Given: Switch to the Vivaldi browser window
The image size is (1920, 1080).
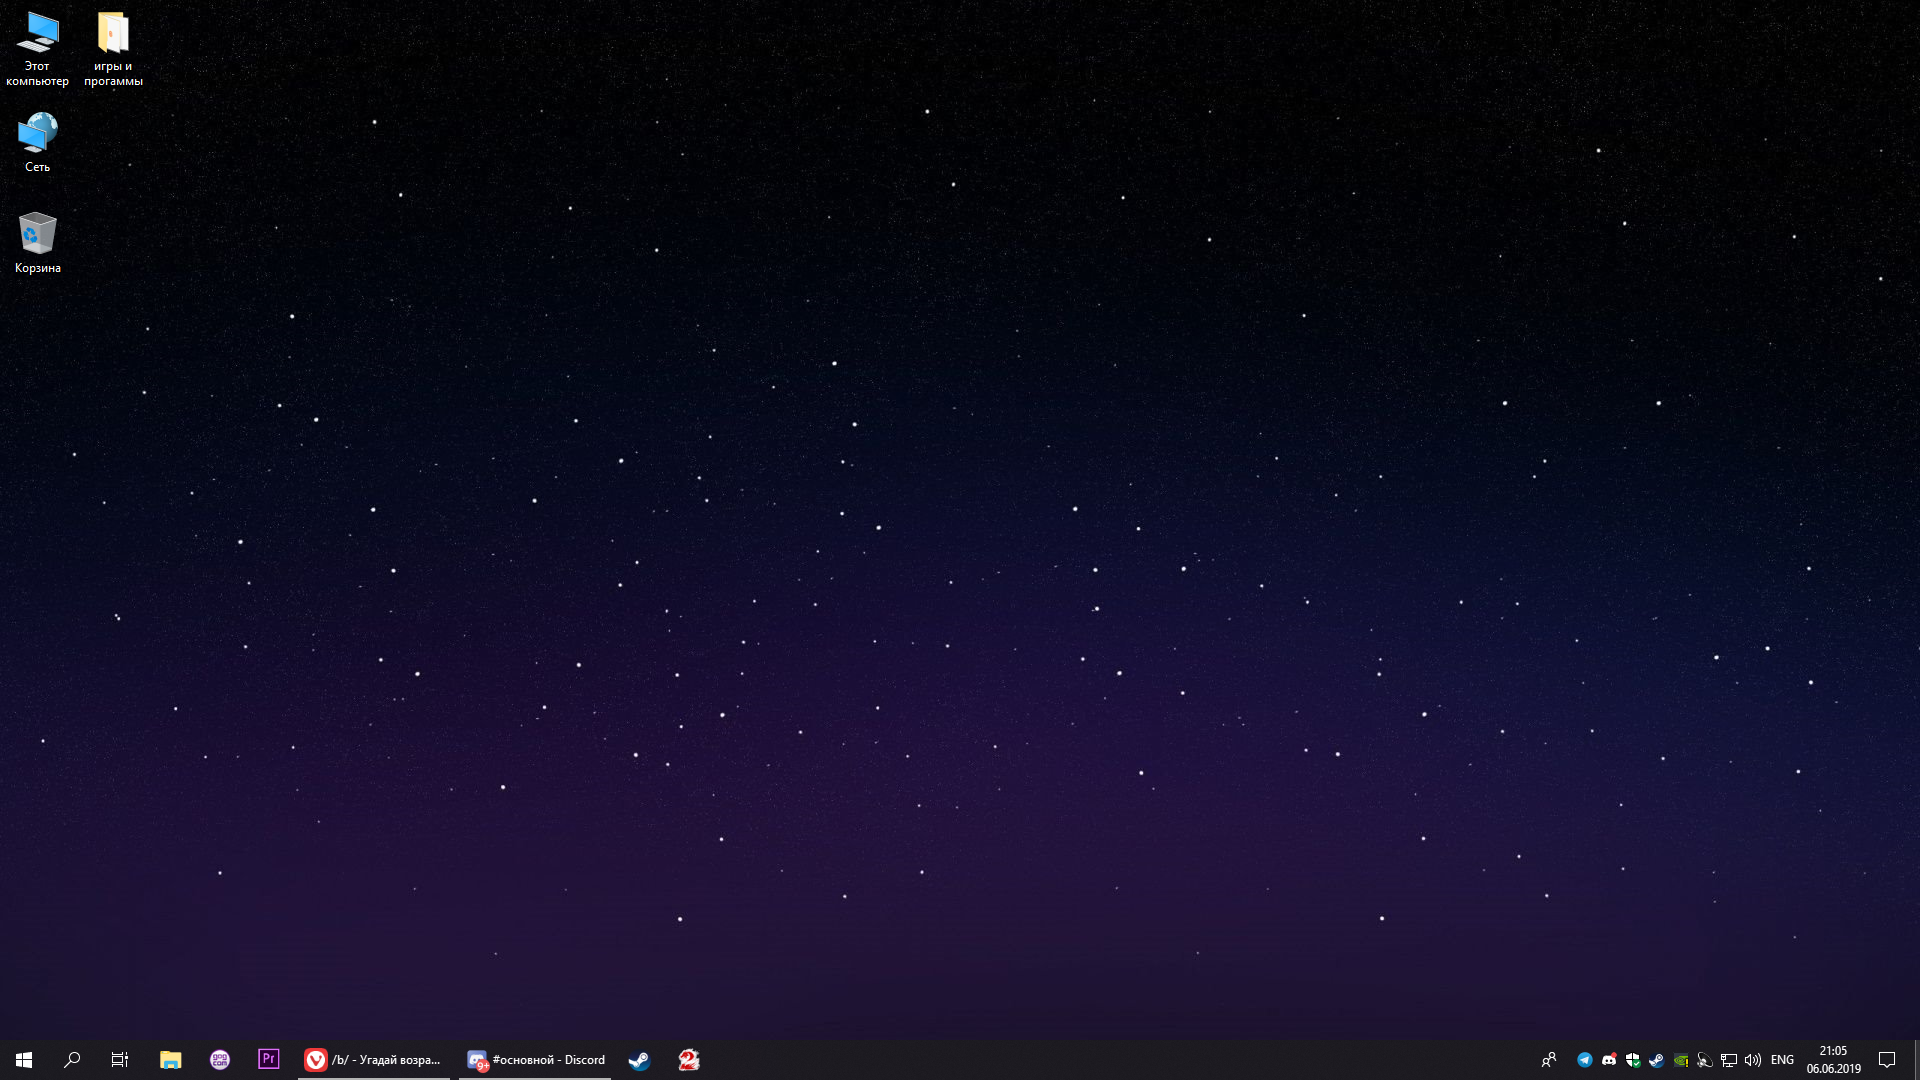Looking at the screenshot, I should [374, 1060].
